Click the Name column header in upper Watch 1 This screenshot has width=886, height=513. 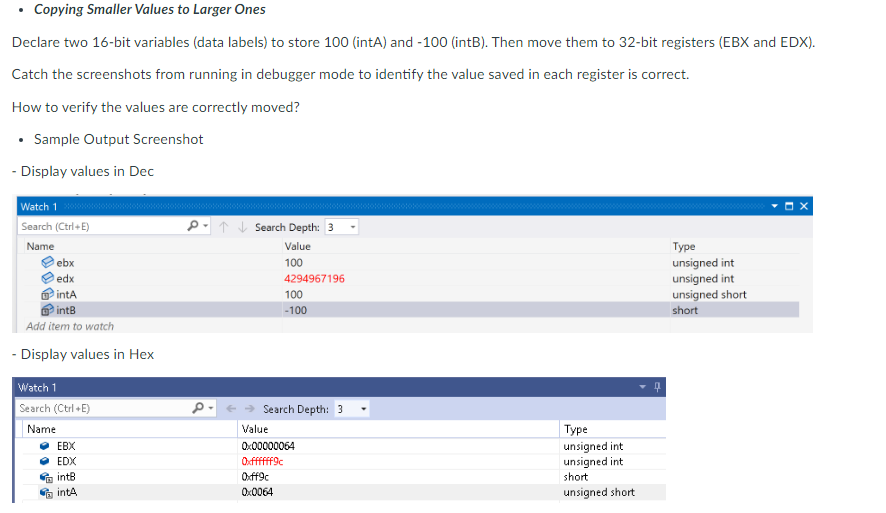(x=40, y=246)
